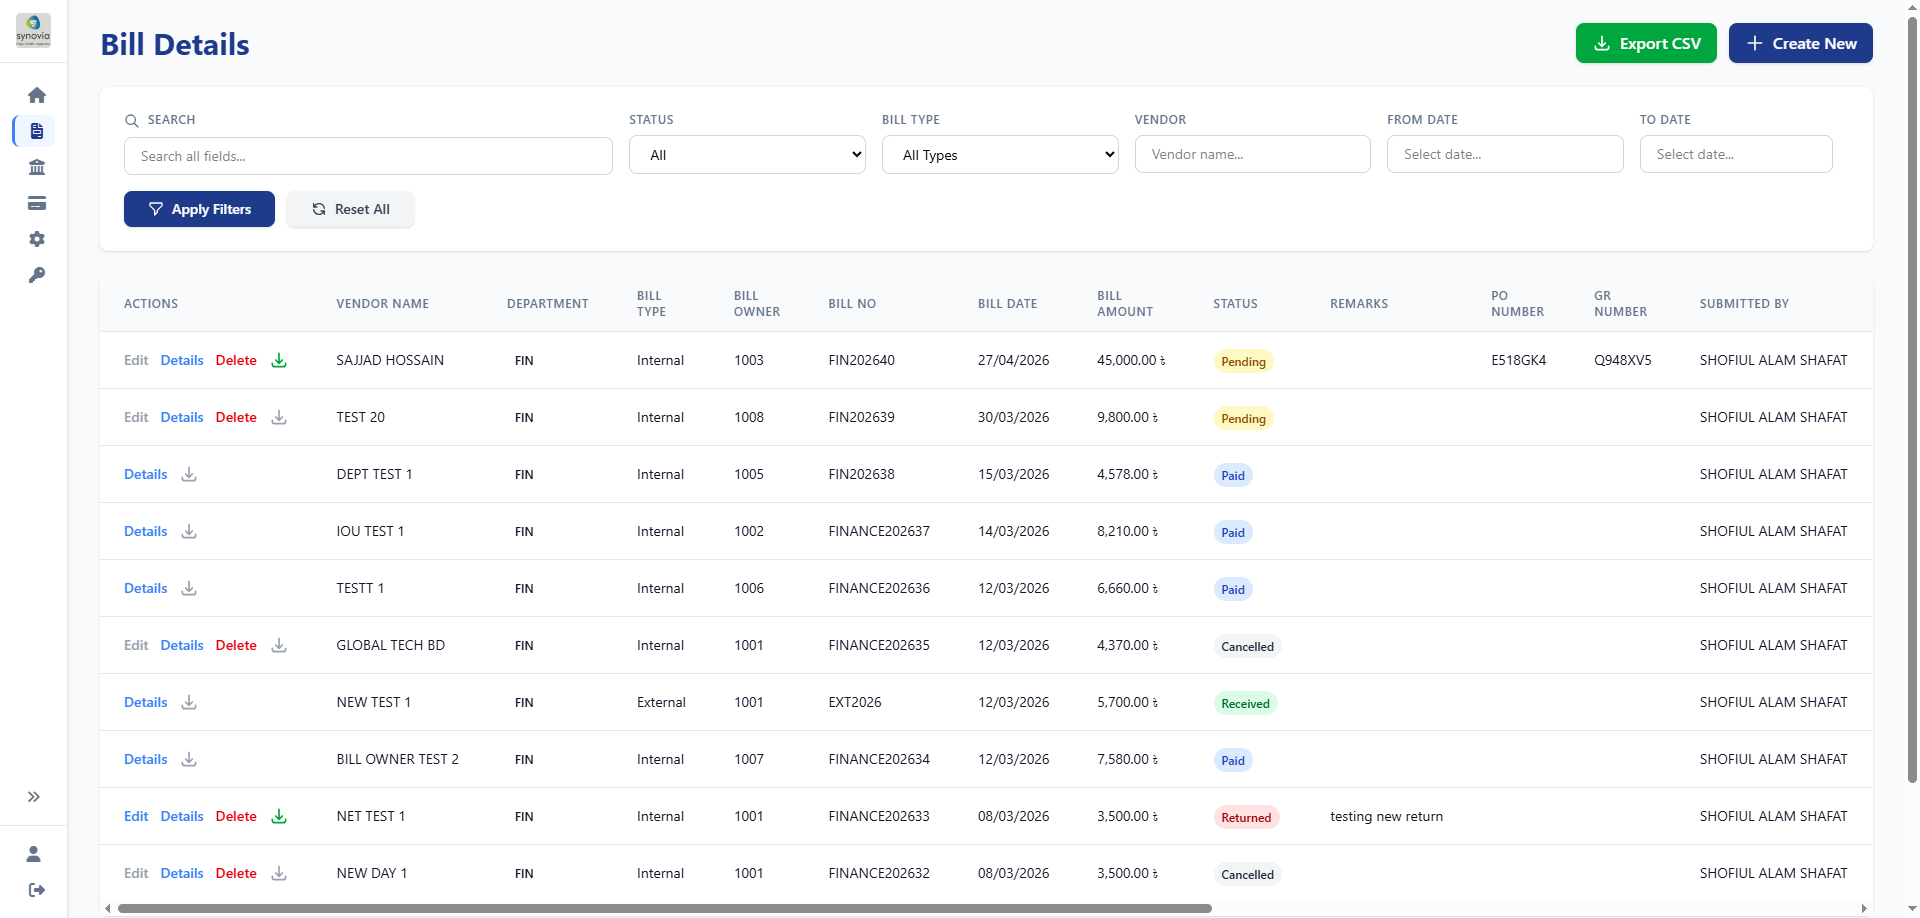This screenshot has height=918, width=1920.
Task: Click the vertical page scrollbar
Action: 1912,400
